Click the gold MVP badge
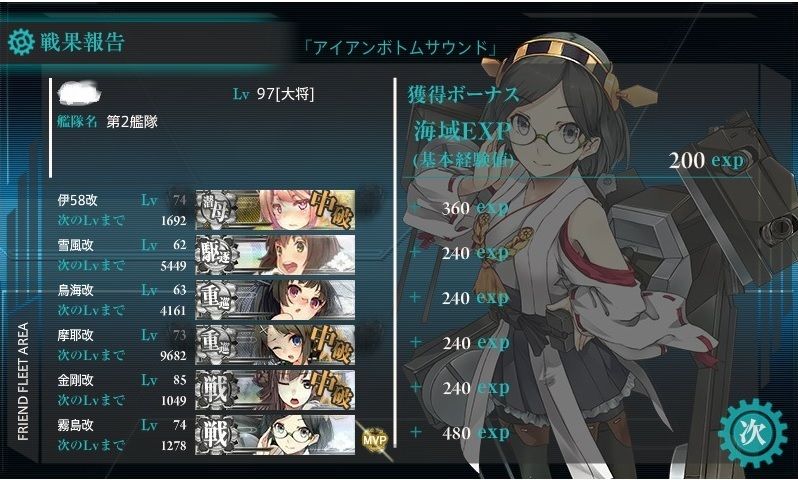798x480 pixels. coord(375,439)
